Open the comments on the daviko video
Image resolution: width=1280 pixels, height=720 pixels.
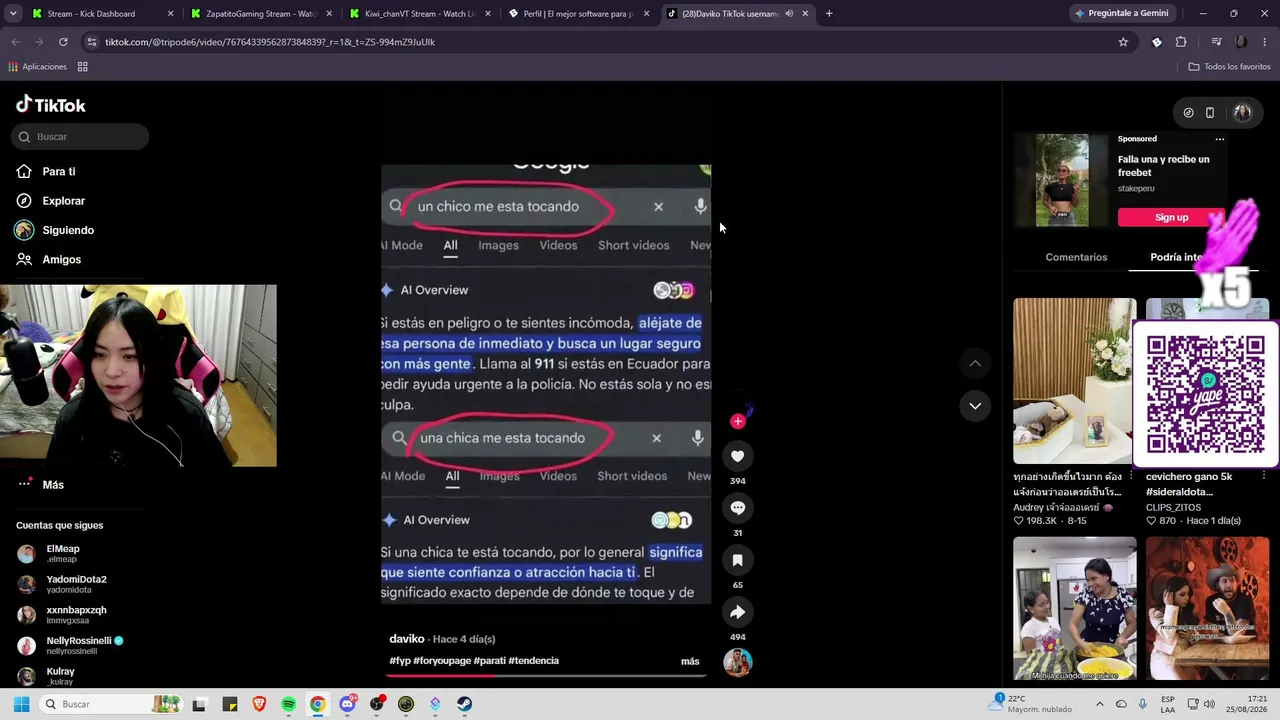737,508
